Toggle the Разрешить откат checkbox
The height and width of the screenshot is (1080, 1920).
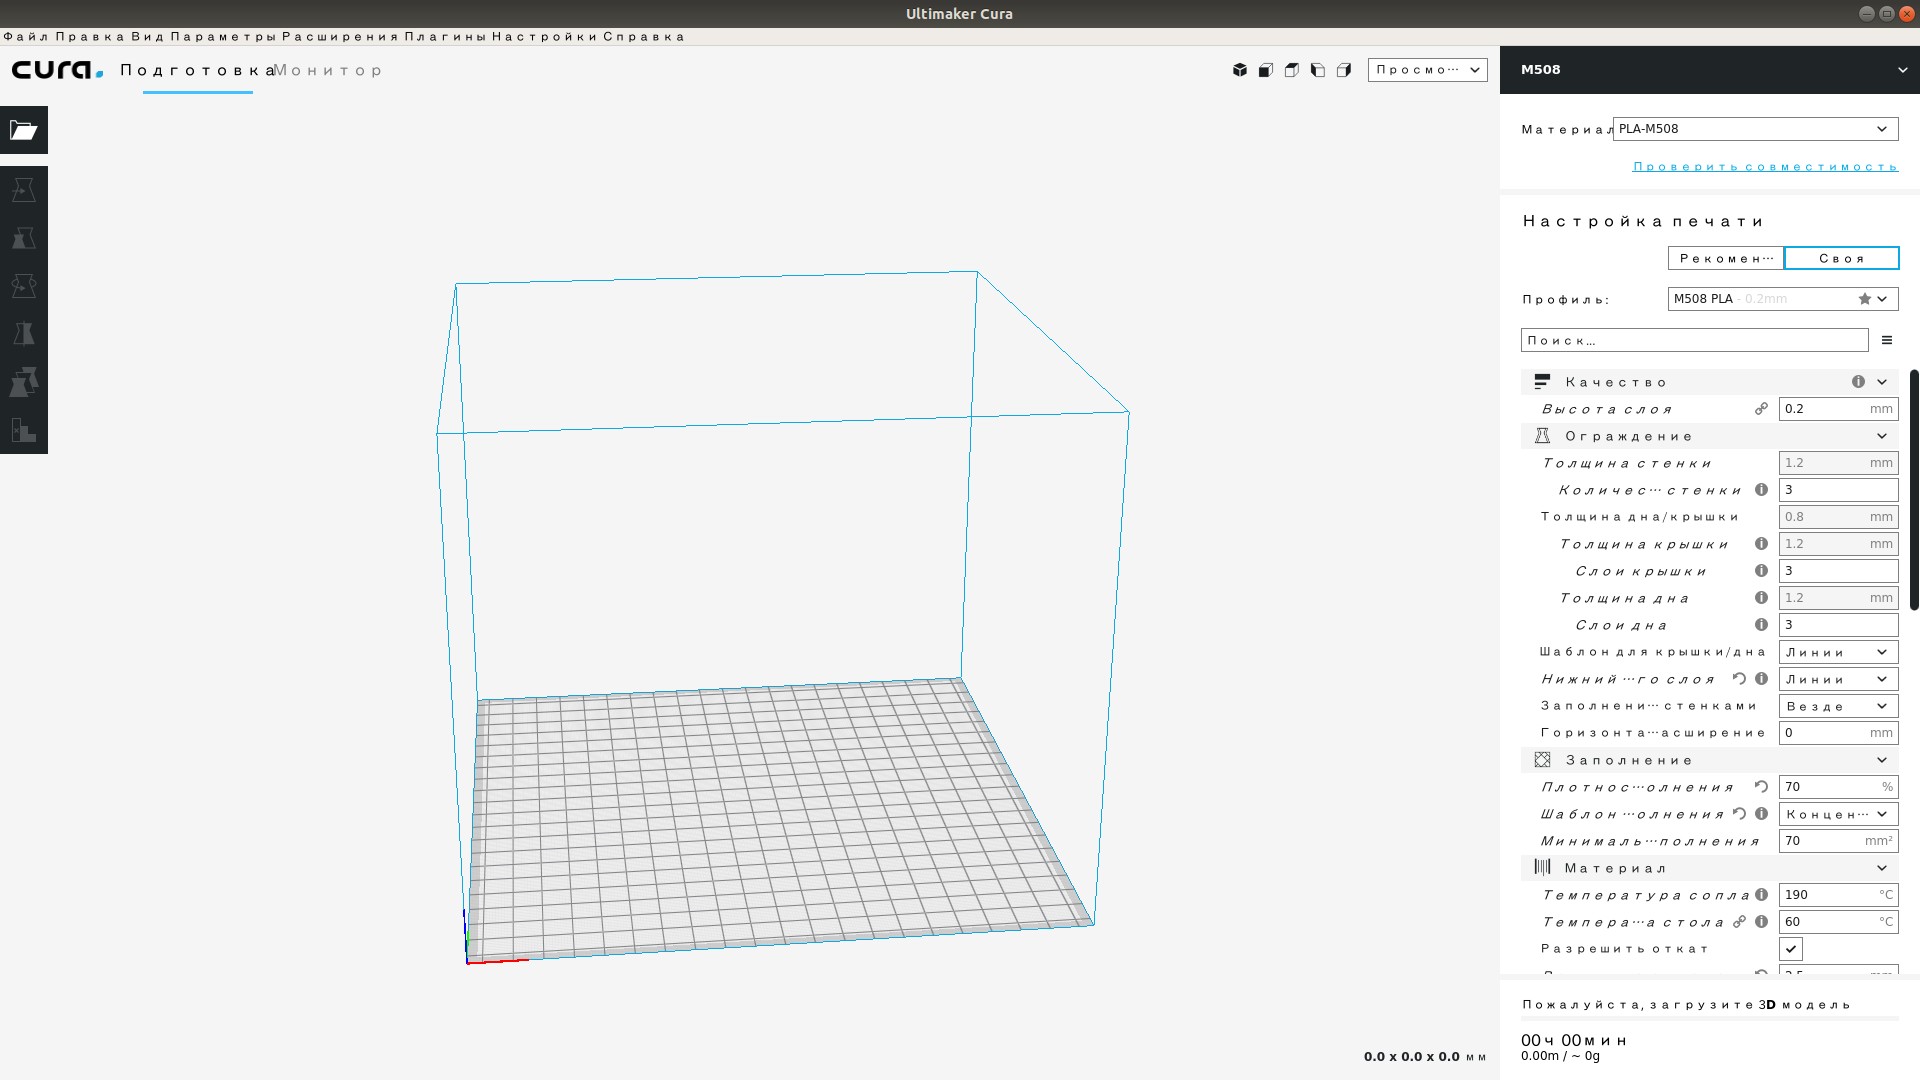[x=1790, y=949]
